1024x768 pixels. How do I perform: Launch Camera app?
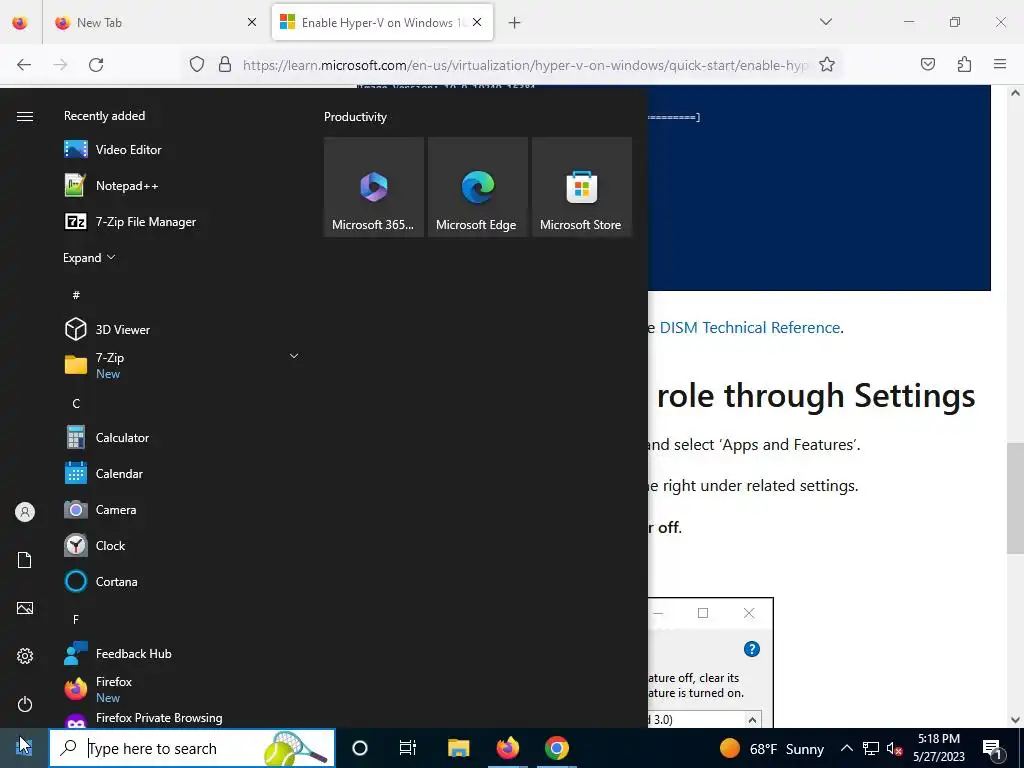[180, 509]
